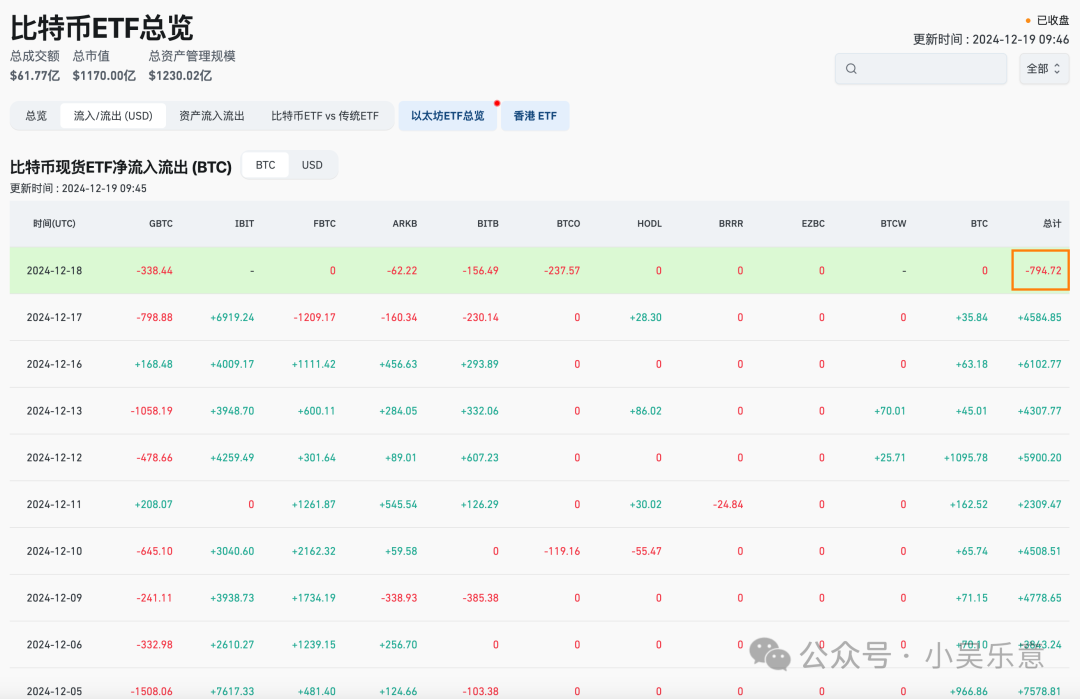Click the 总资产管理规模 $1230.02亿 stat
The height and width of the screenshot is (699, 1080).
coord(191,65)
